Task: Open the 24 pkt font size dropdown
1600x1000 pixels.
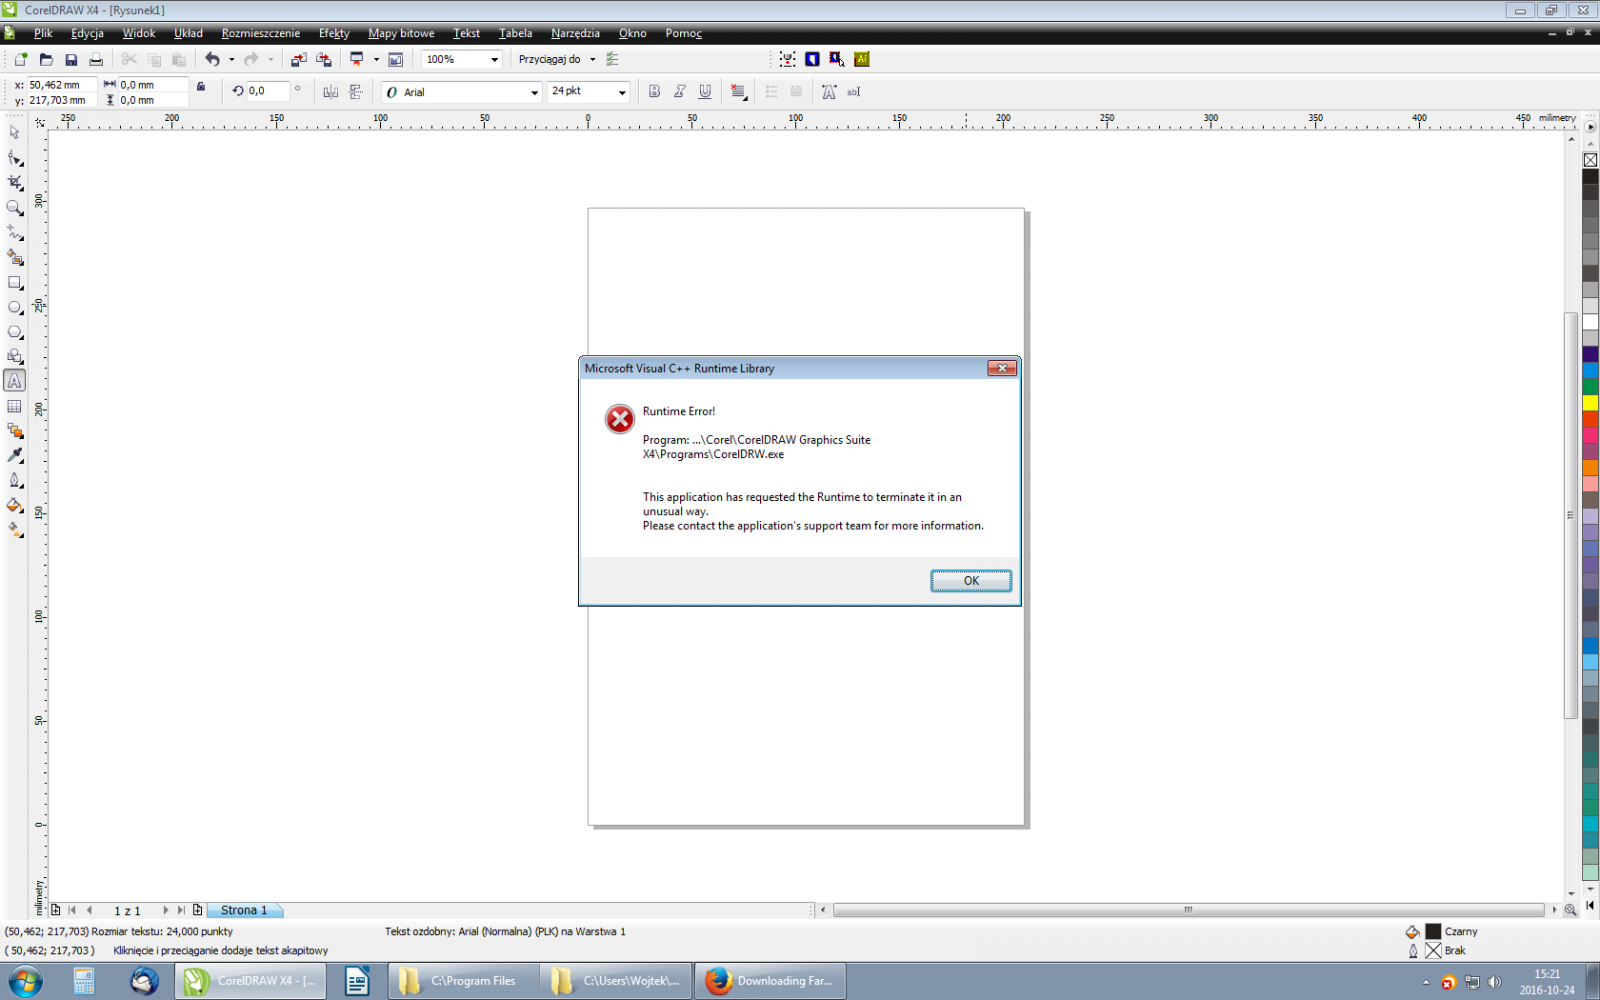Action: tap(622, 92)
